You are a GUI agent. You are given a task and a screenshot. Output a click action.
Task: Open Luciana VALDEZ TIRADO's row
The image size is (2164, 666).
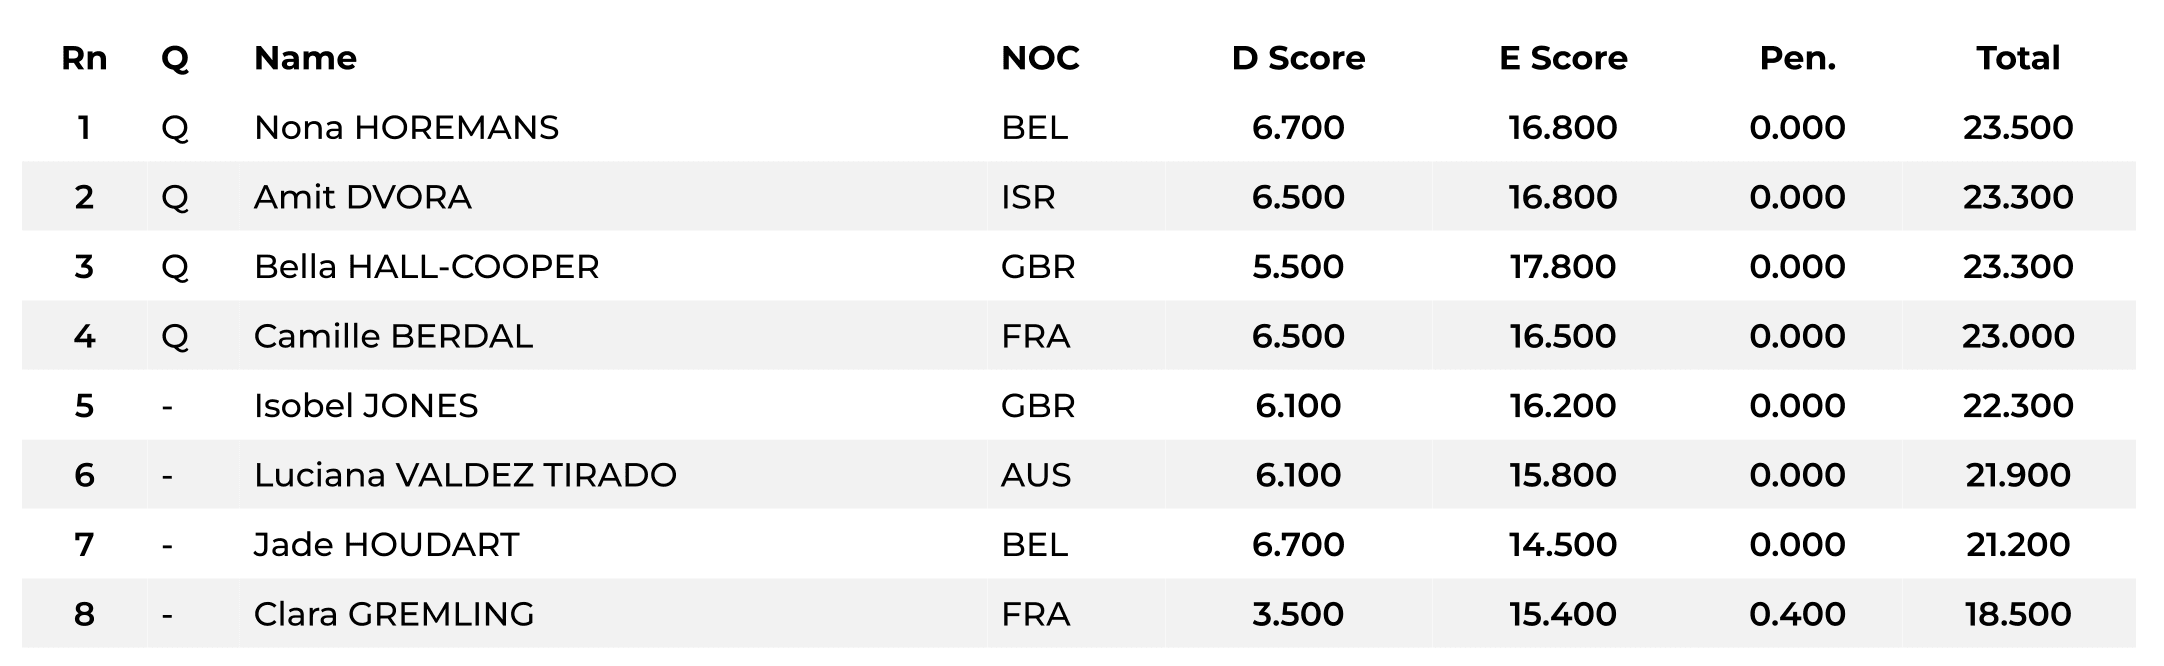465,475
